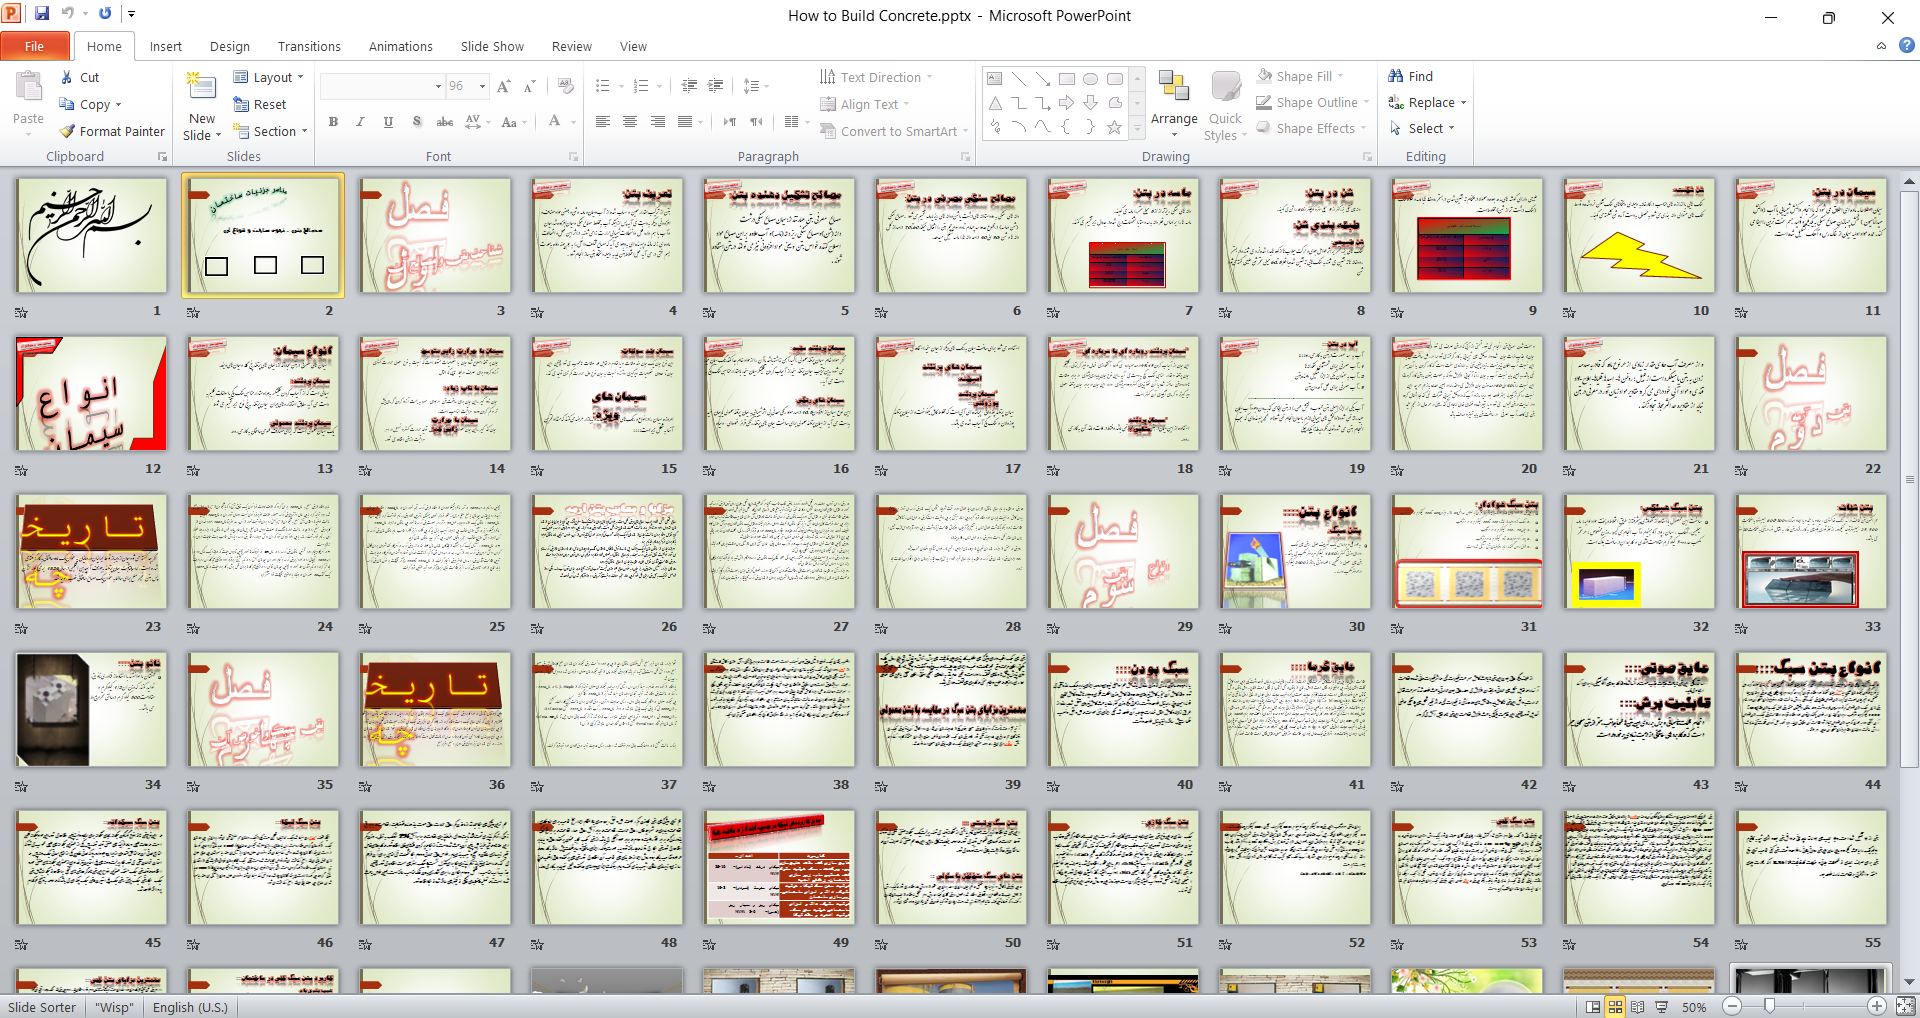Image resolution: width=1920 pixels, height=1018 pixels.
Task: Click the zoom out minus button
Action: point(1732,1007)
